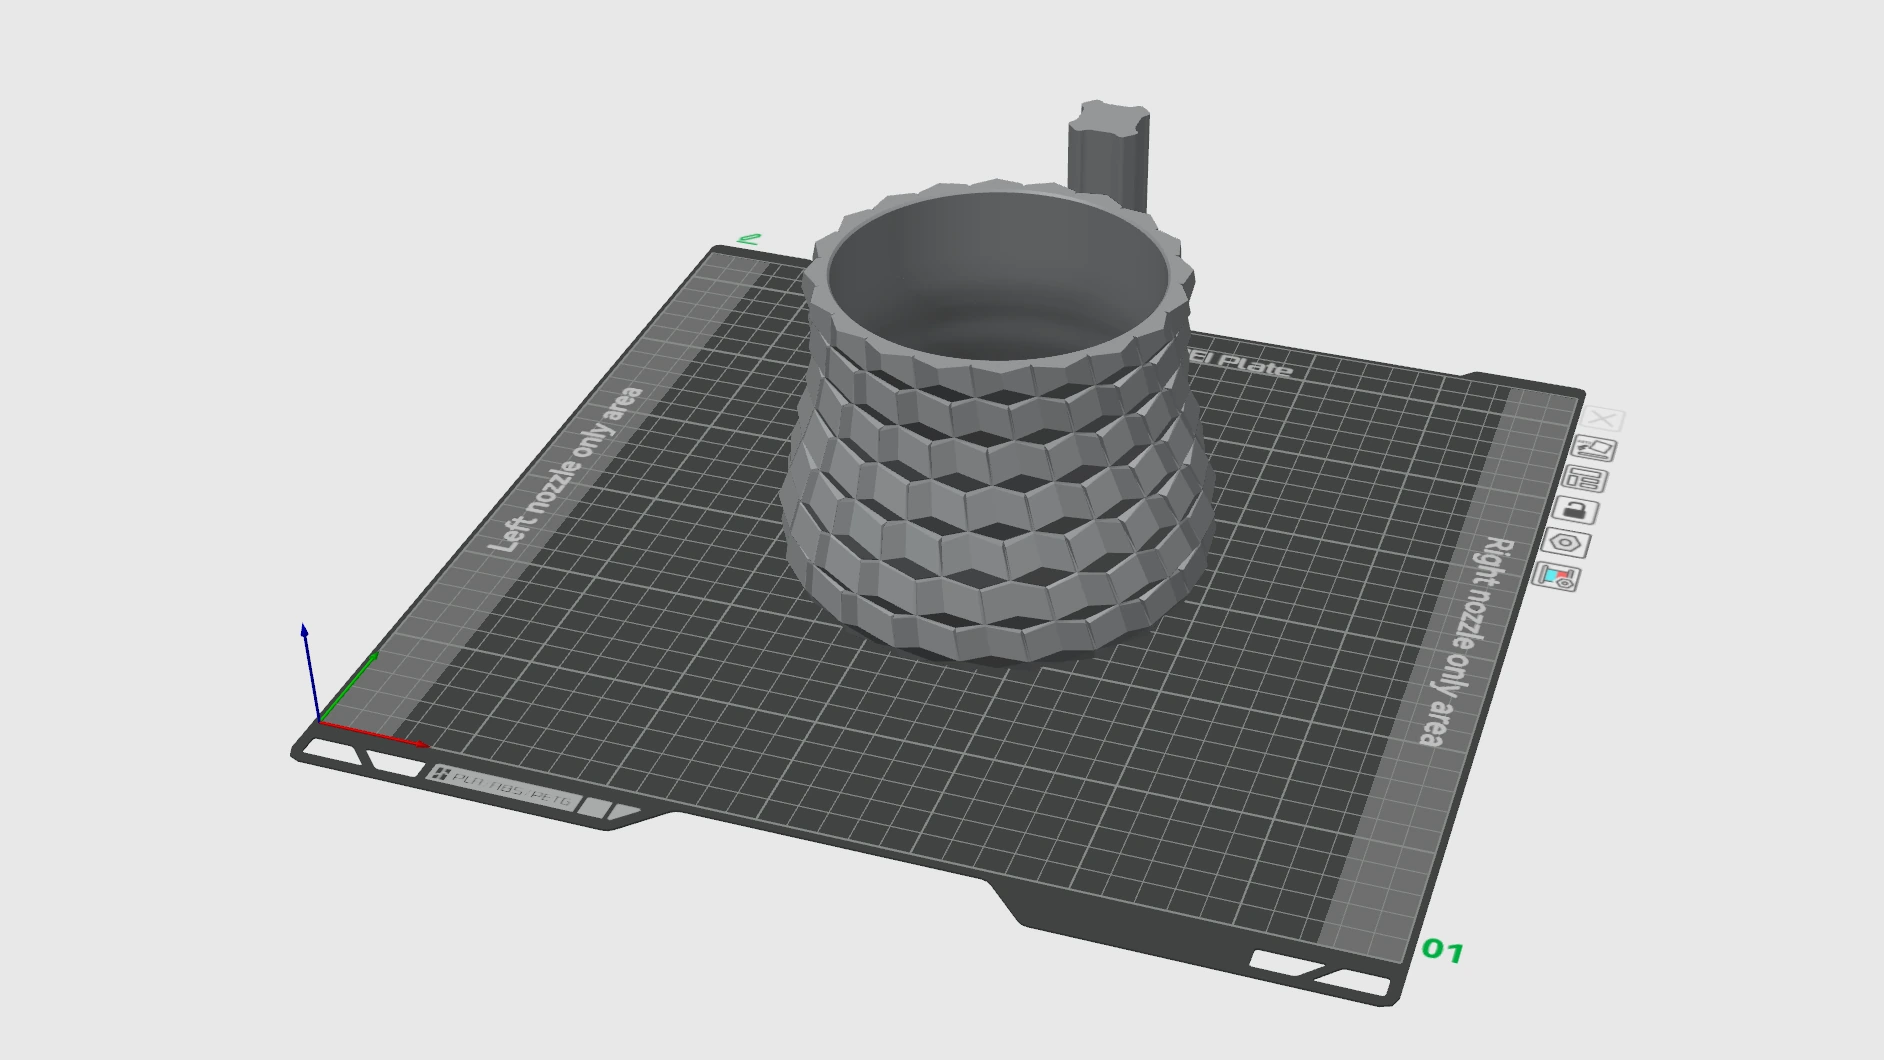The width and height of the screenshot is (1884, 1060).
Task: Auto-orient objects on this plate icon
Action: (1595, 449)
